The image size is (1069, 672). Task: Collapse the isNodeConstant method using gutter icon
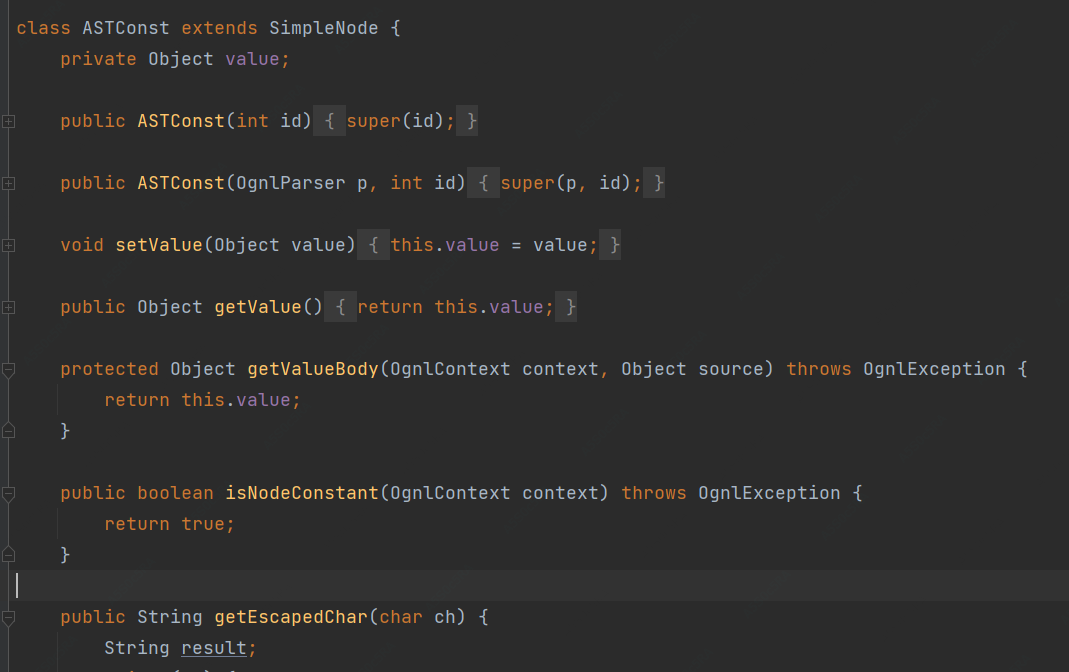[8, 494]
